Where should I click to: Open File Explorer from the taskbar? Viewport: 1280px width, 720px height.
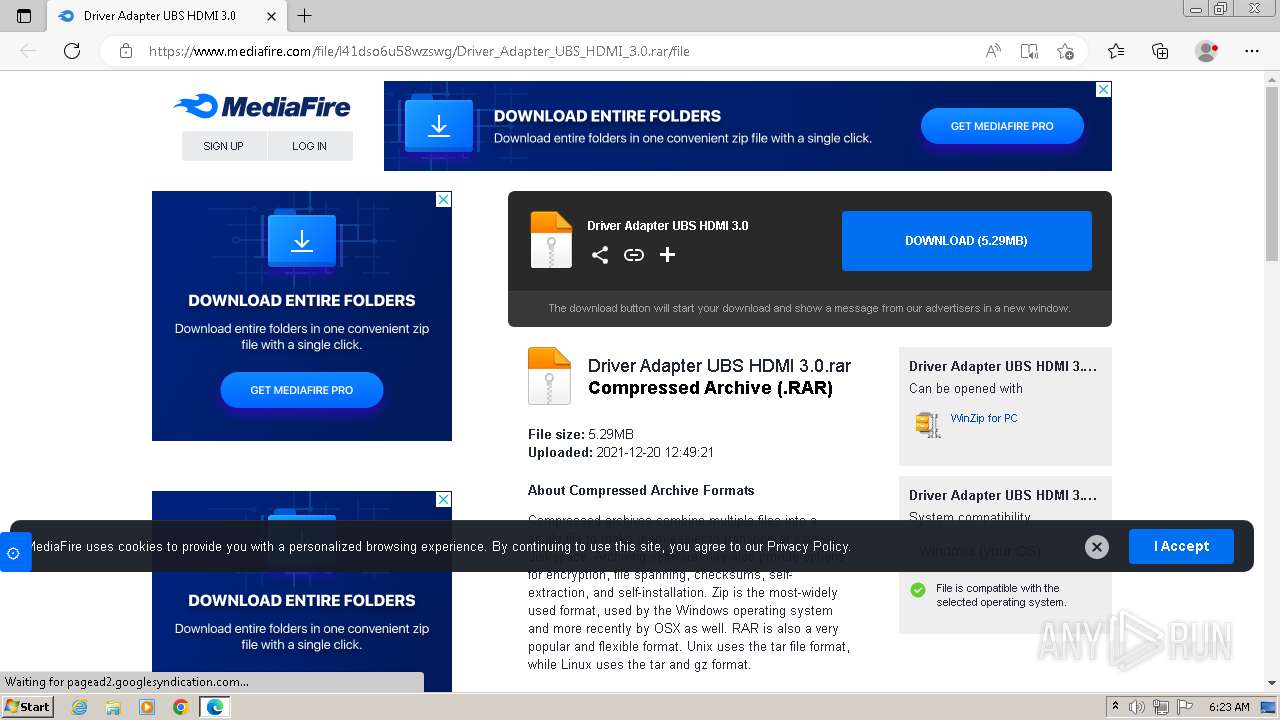pos(113,707)
